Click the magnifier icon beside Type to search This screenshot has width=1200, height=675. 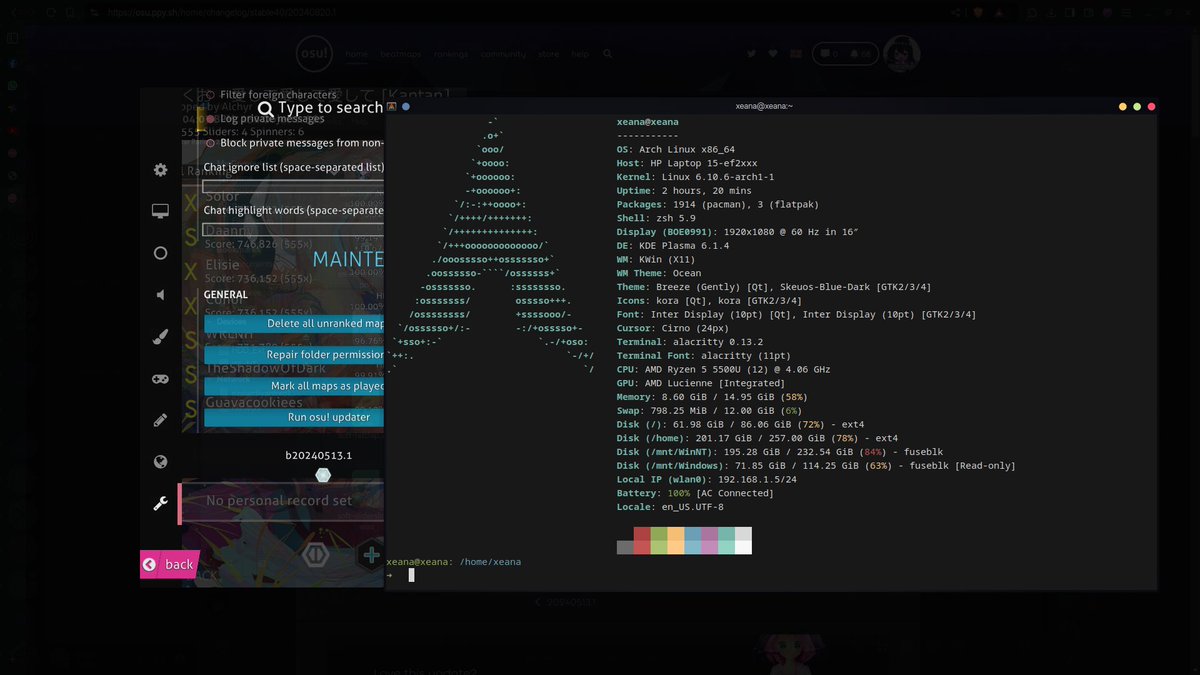click(265, 108)
